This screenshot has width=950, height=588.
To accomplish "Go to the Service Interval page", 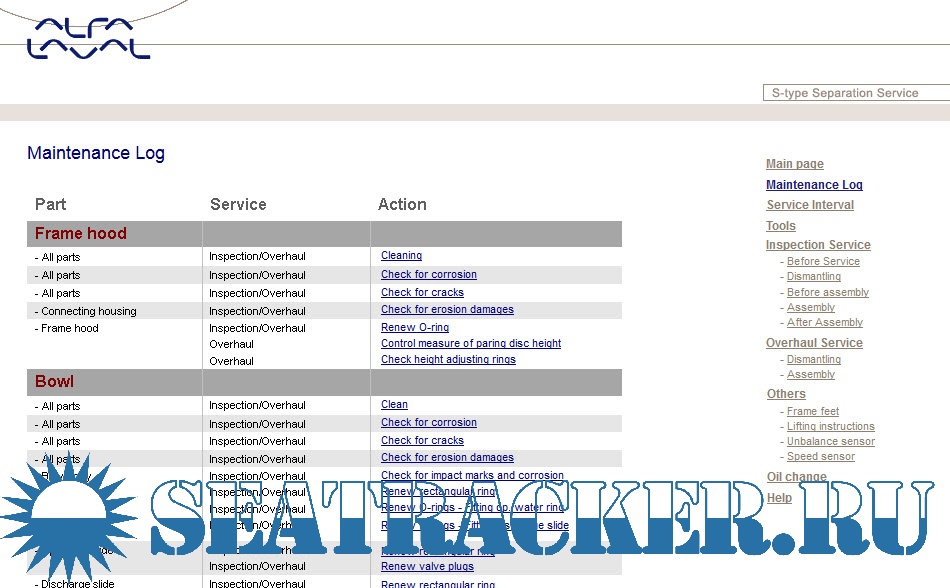I will (x=809, y=205).
